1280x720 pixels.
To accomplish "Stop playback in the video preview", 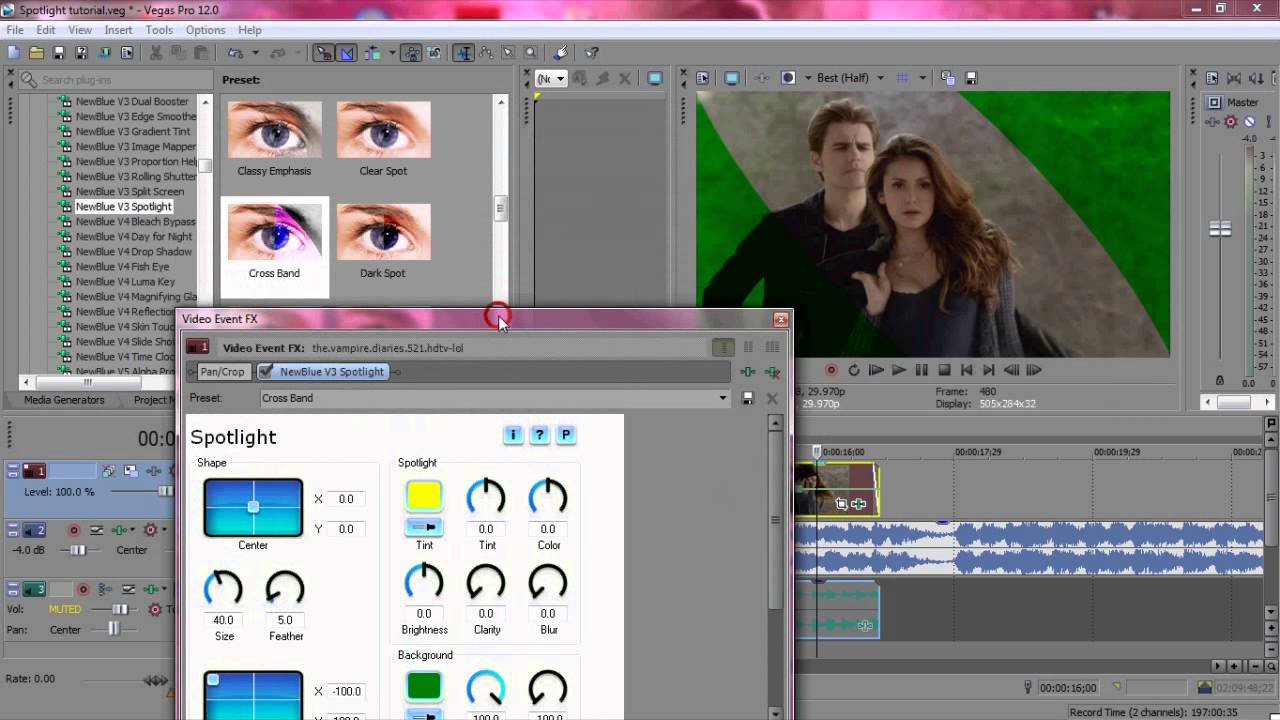I will [x=945, y=370].
